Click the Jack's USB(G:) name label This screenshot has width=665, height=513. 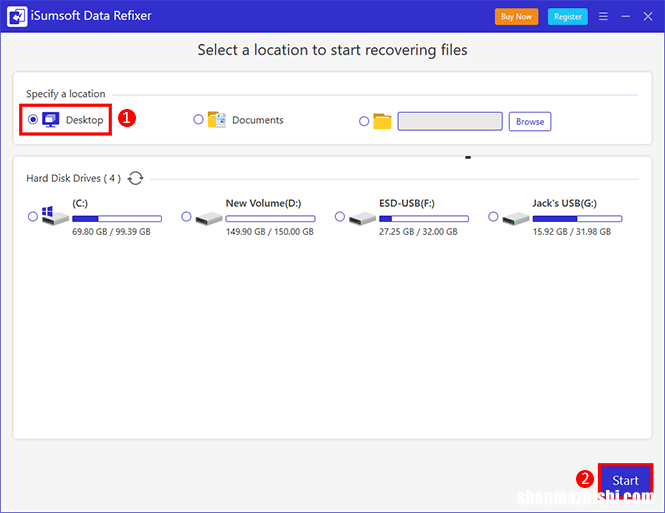pyautogui.click(x=564, y=204)
